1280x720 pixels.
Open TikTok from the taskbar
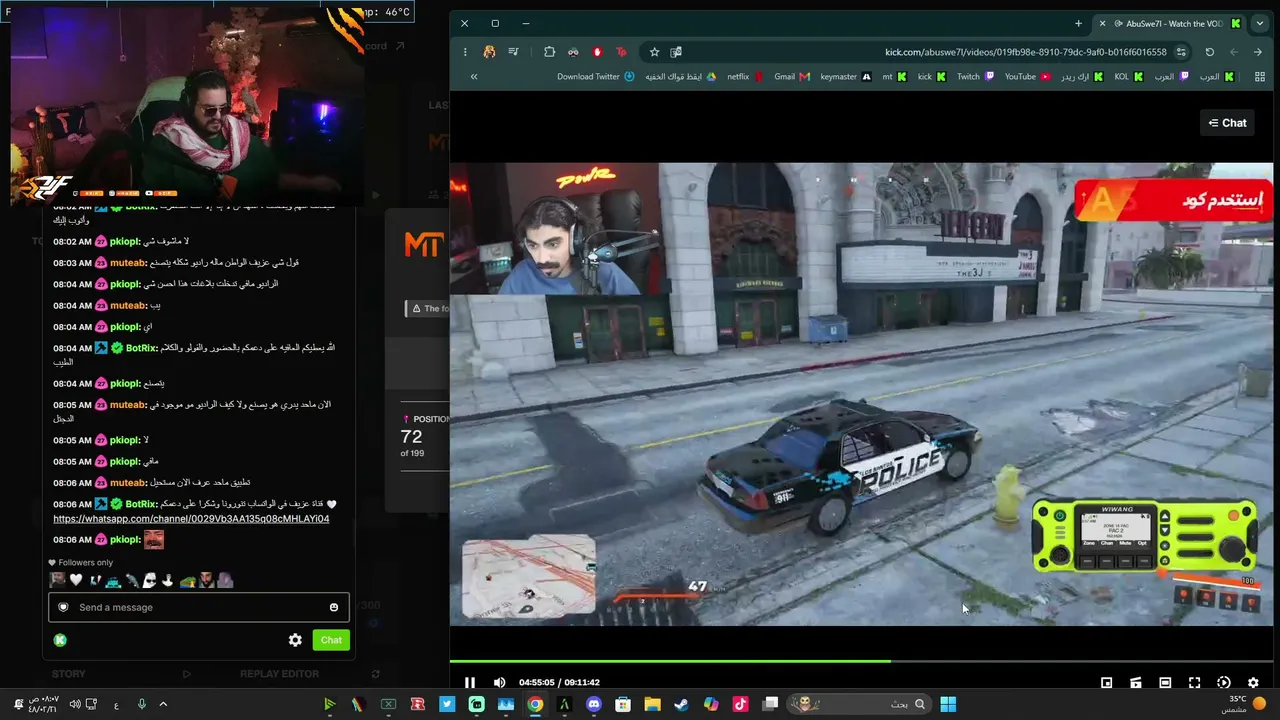740,704
